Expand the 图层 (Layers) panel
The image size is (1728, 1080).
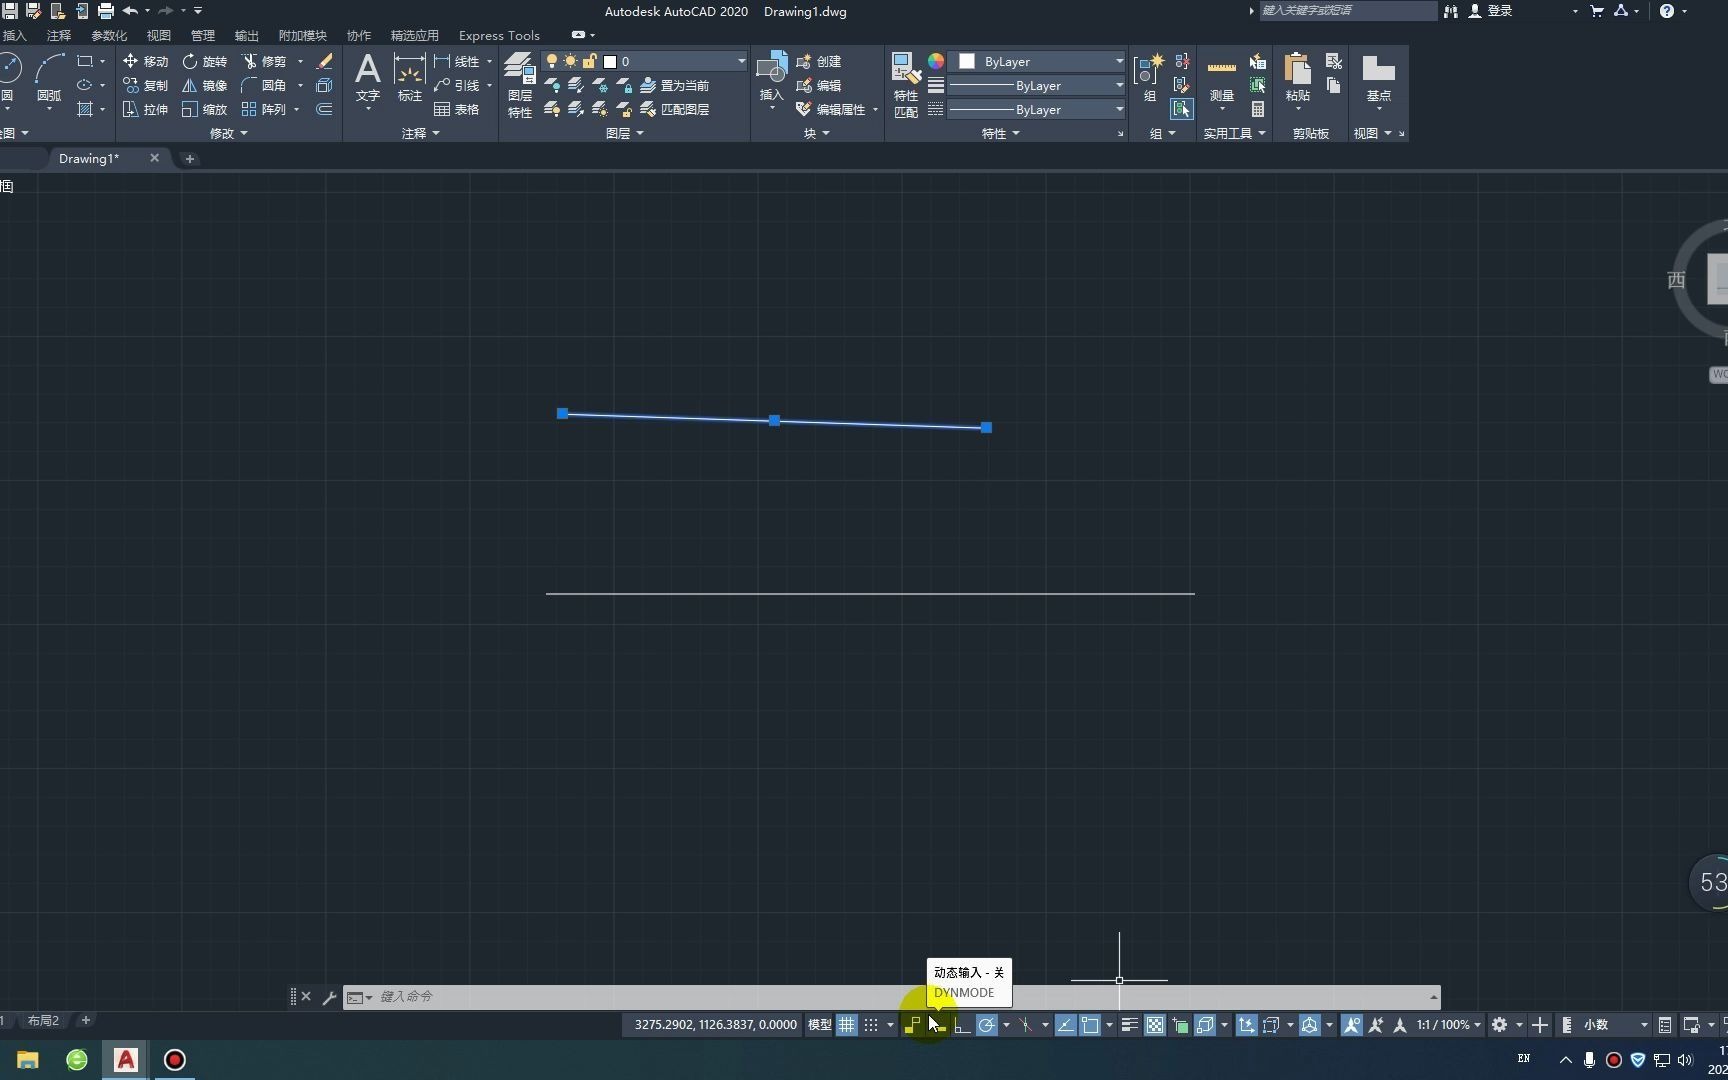coord(625,133)
